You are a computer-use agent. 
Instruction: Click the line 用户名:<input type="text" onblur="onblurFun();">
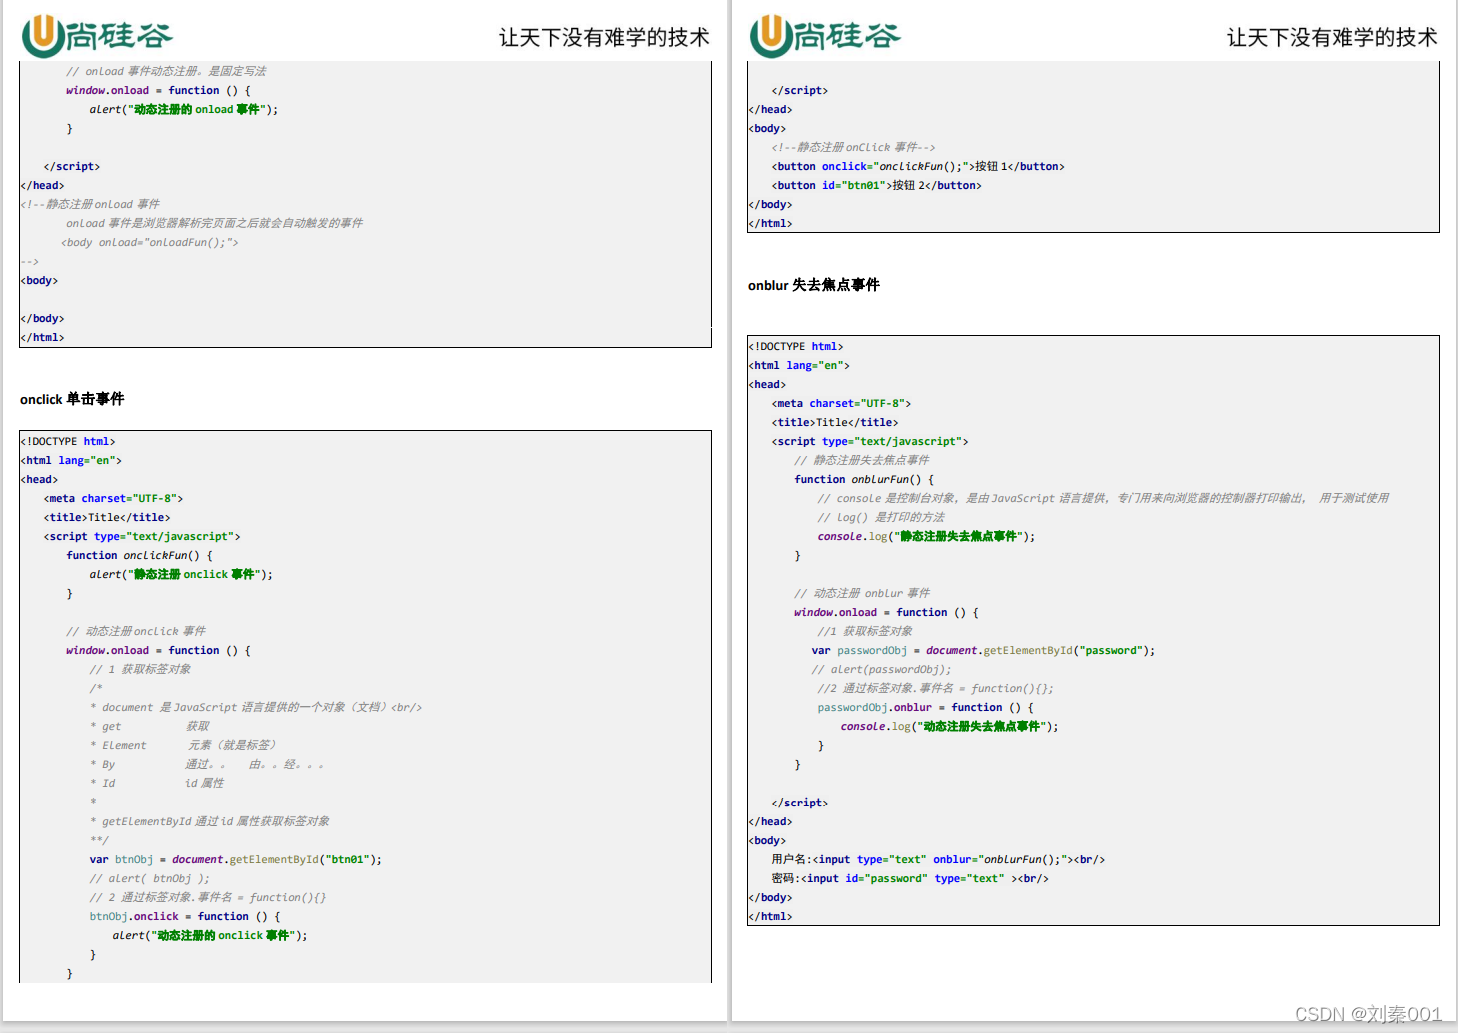938,859
